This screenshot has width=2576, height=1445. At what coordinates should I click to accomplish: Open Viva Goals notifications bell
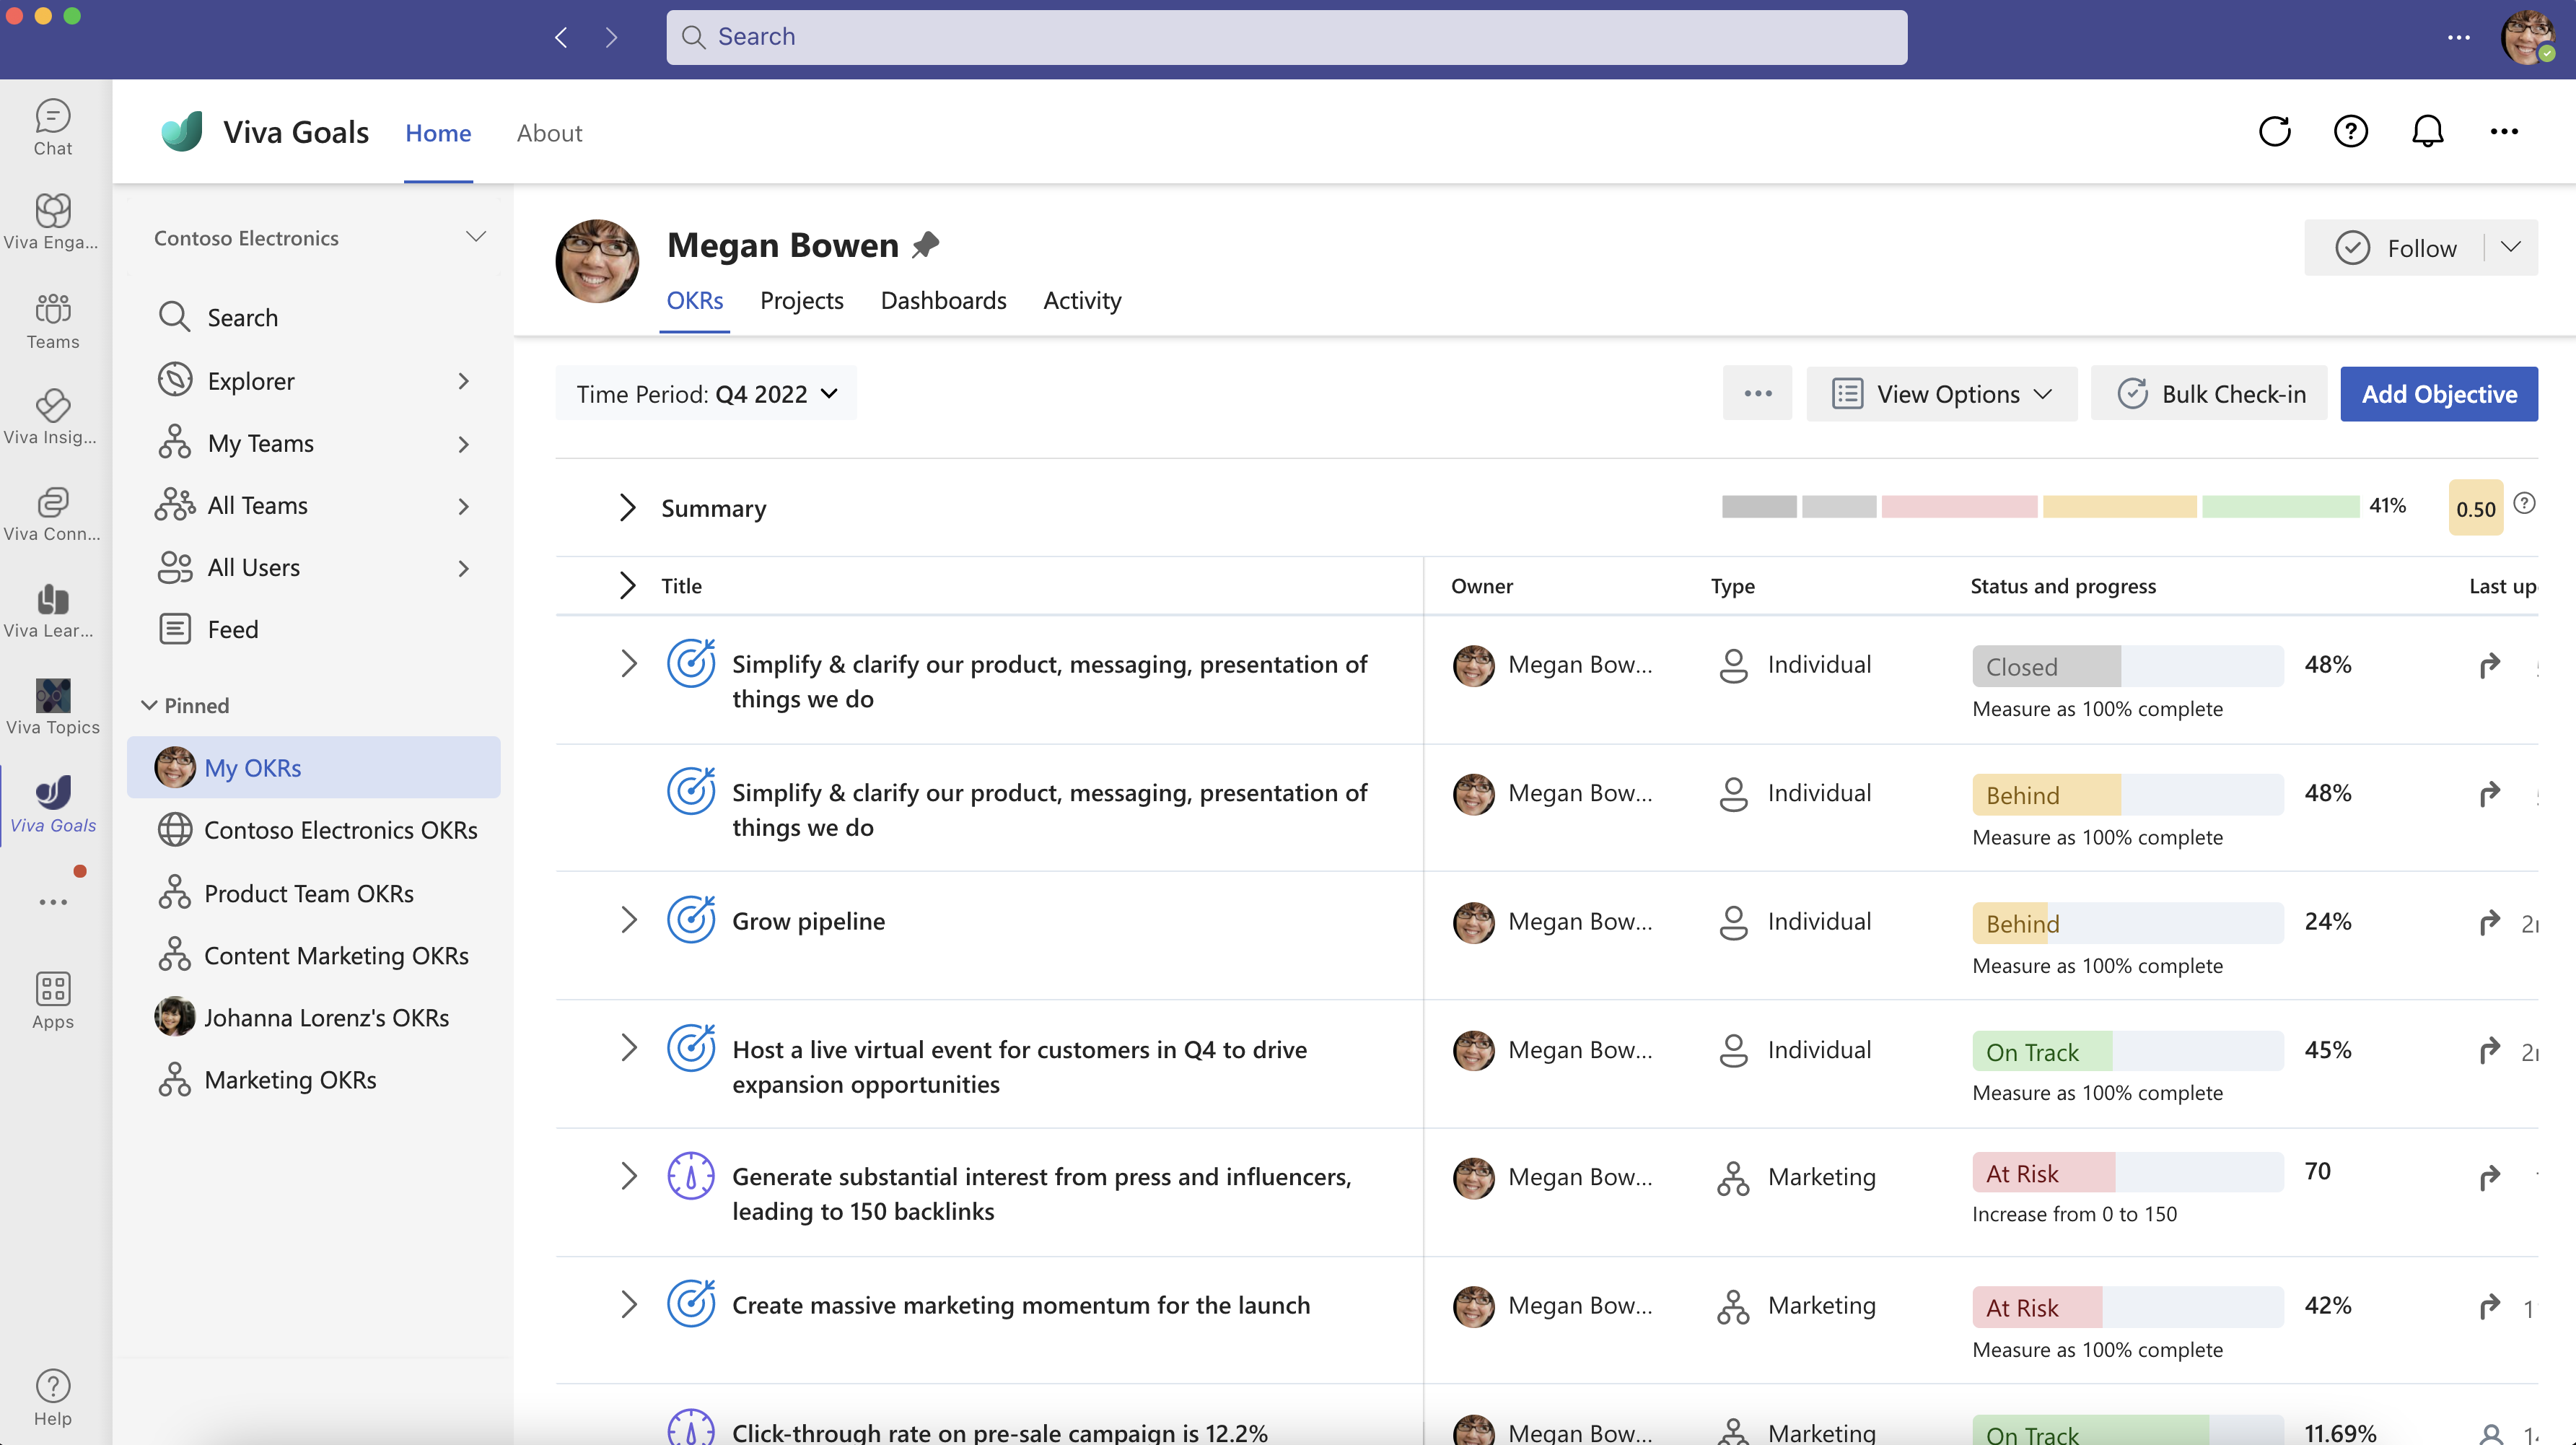[2428, 131]
